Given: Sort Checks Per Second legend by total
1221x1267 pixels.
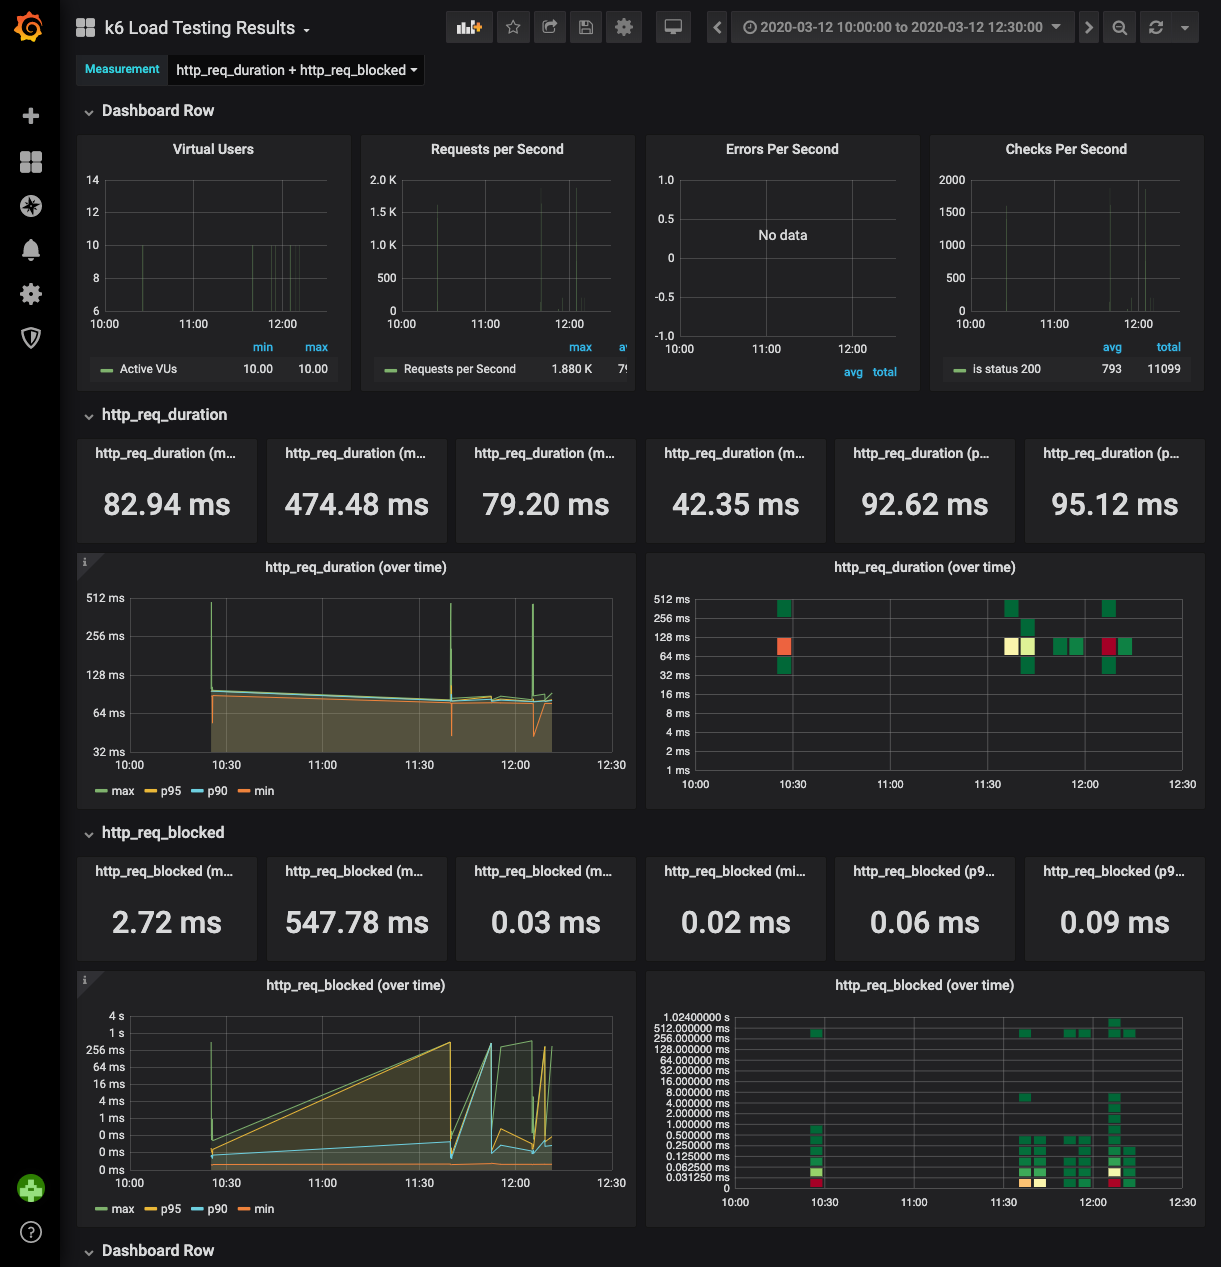Looking at the screenshot, I should click(x=1168, y=347).
